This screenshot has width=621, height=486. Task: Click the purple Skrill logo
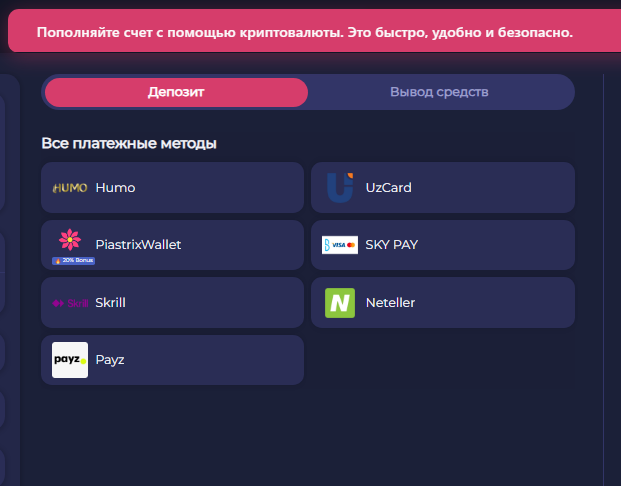pyautogui.click(x=70, y=303)
